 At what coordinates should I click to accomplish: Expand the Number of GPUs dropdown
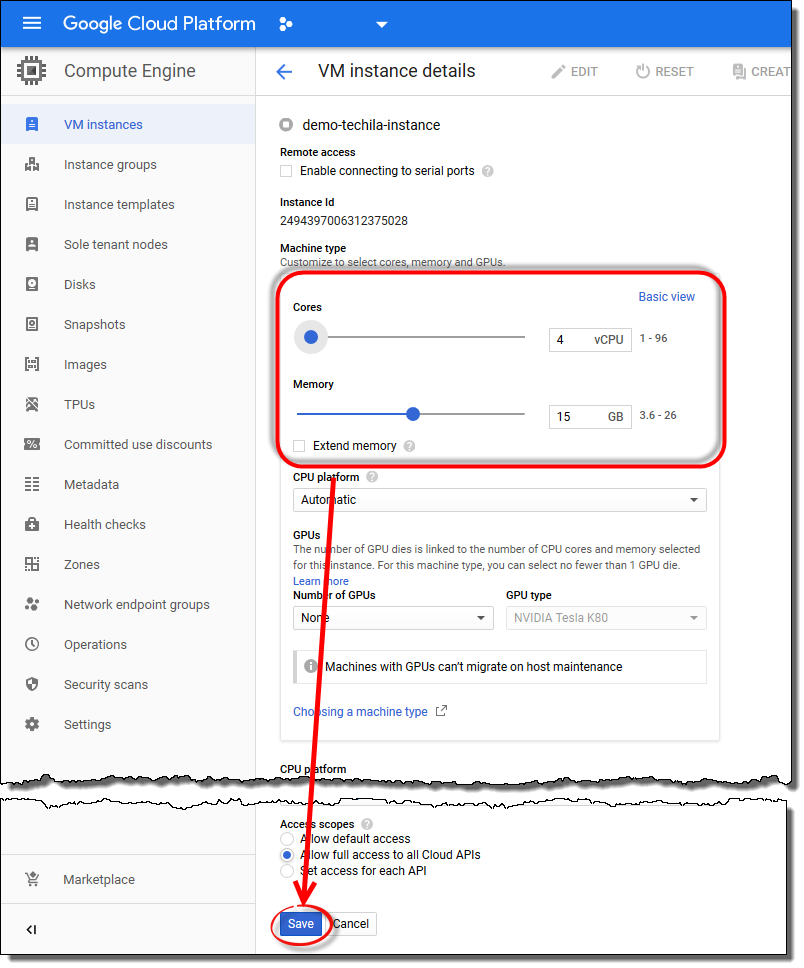click(393, 618)
